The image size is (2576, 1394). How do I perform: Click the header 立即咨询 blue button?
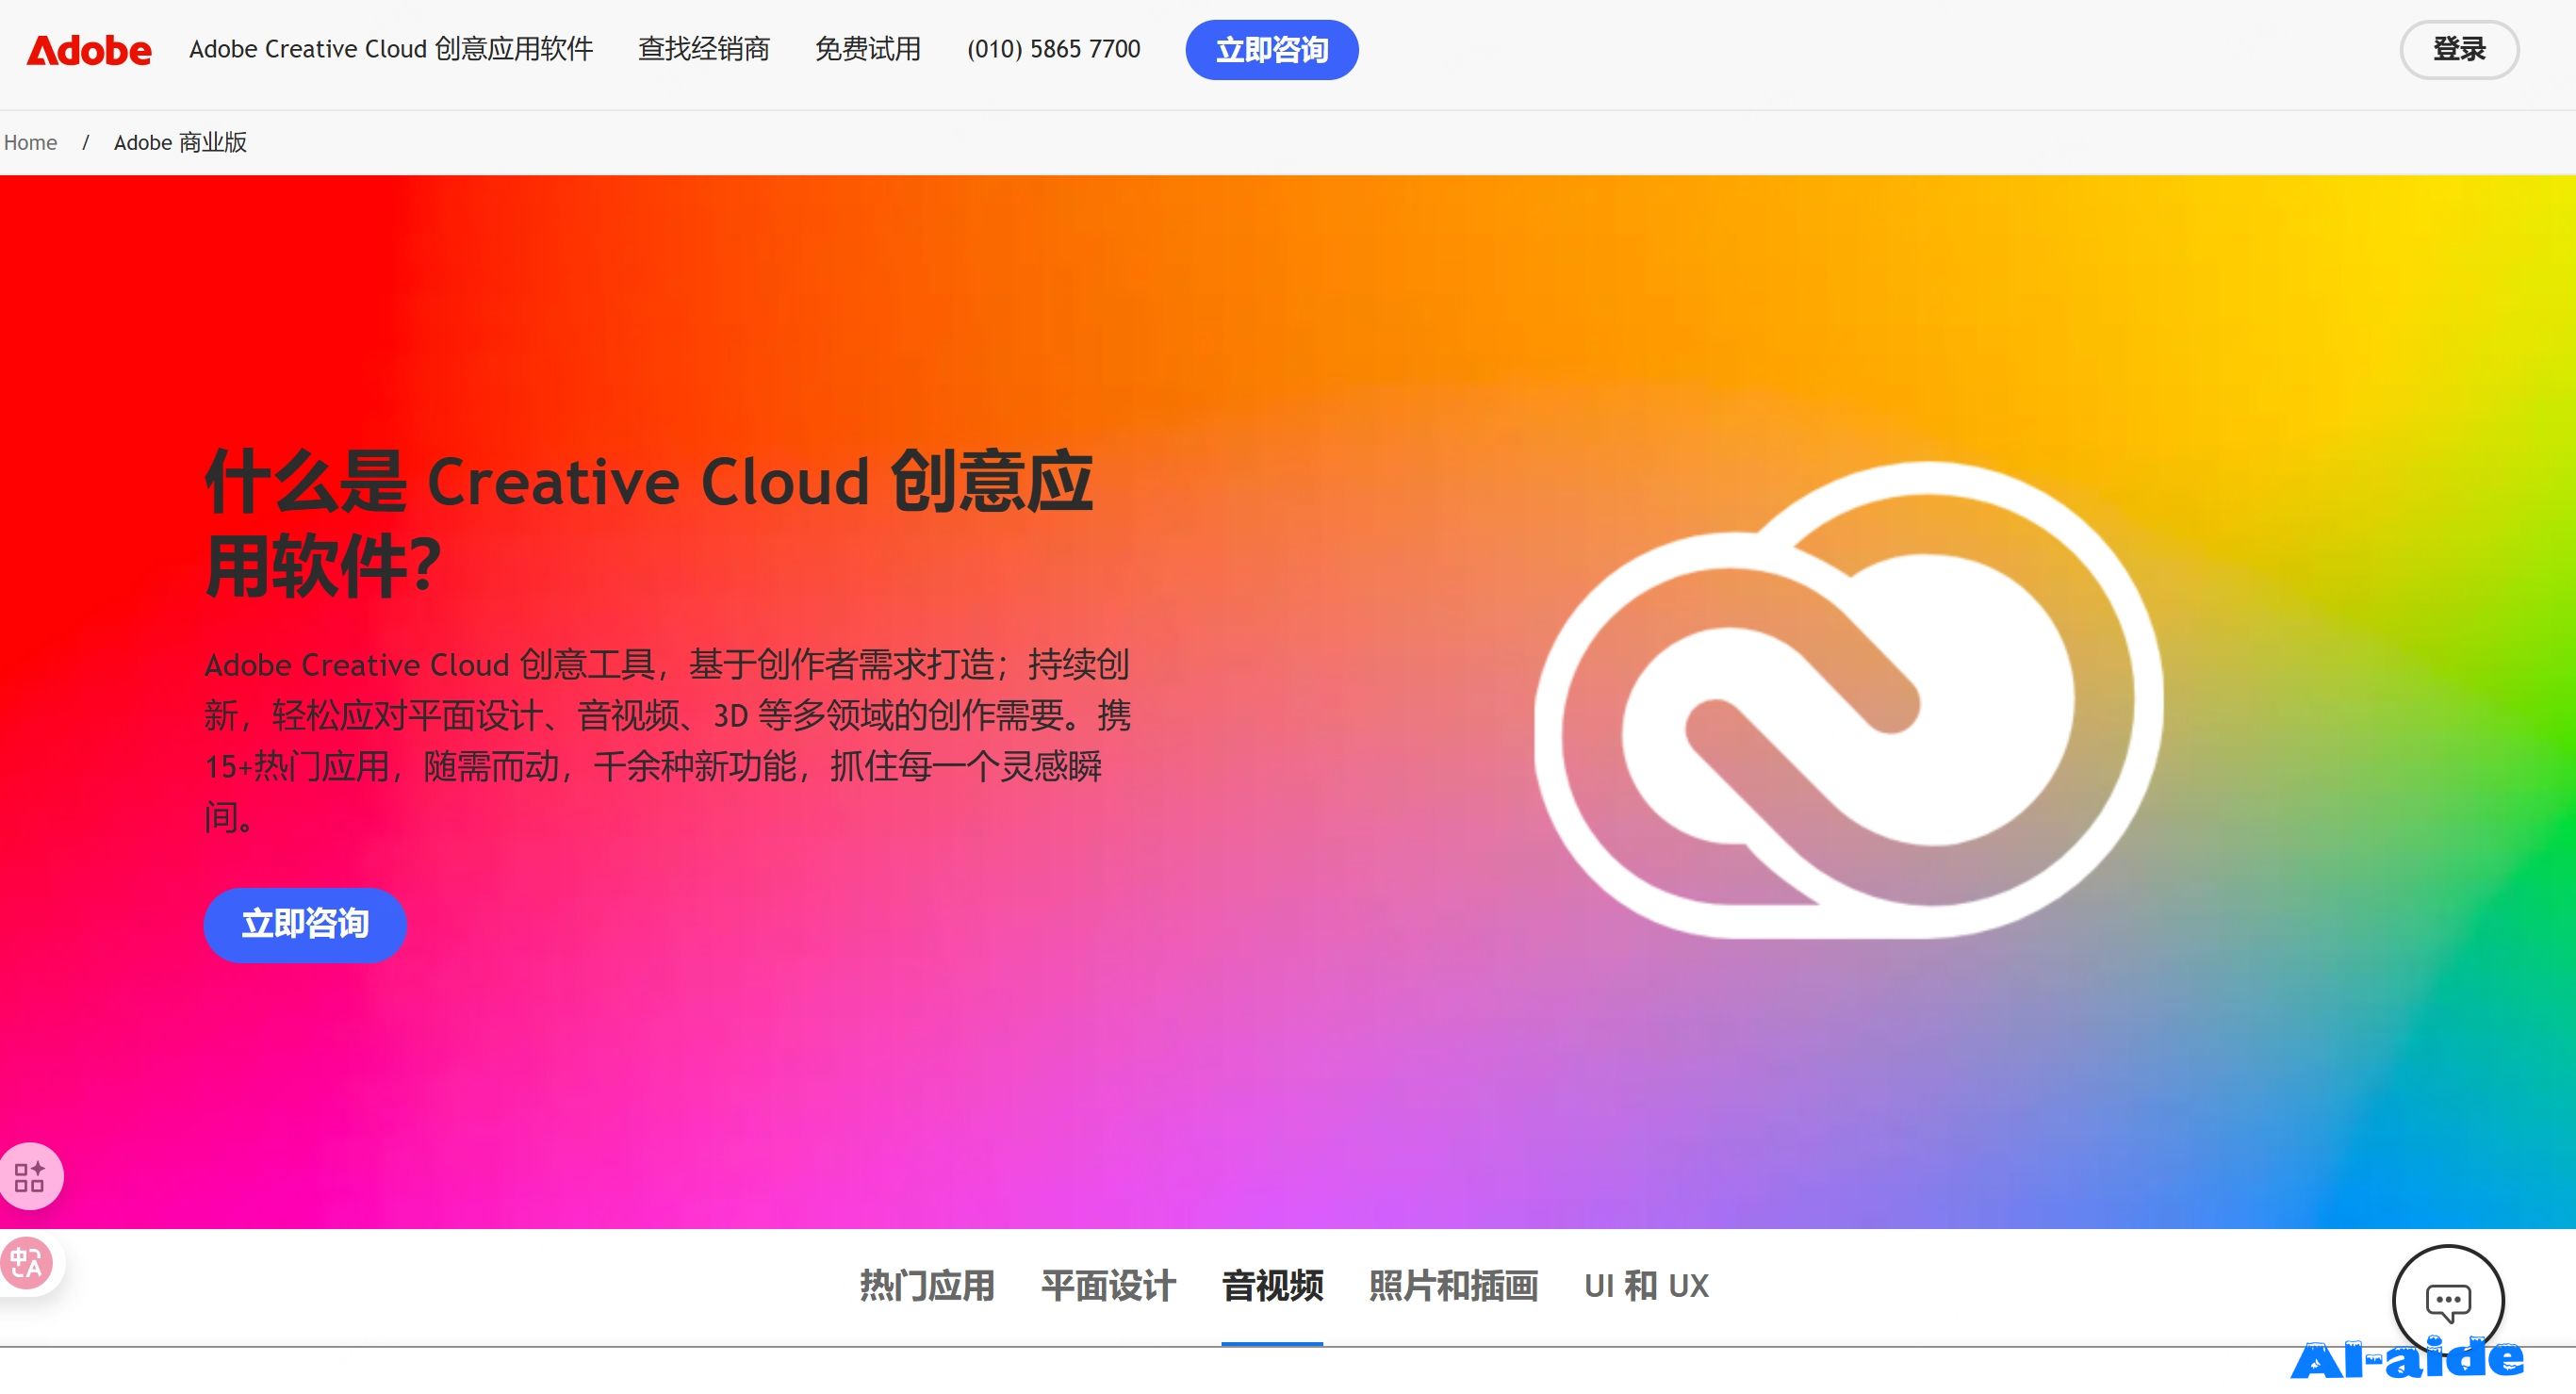point(1271,50)
